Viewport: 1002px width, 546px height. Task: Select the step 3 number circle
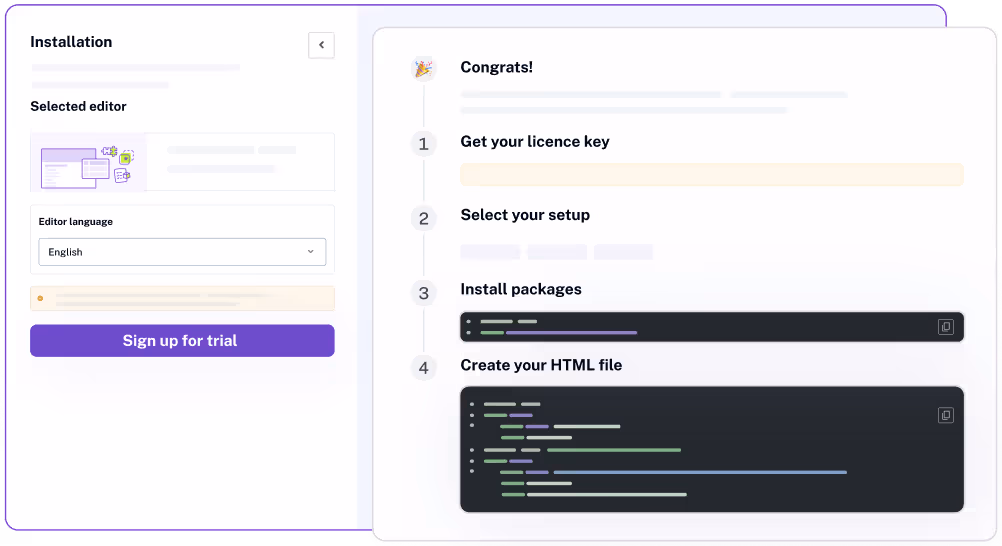click(423, 293)
